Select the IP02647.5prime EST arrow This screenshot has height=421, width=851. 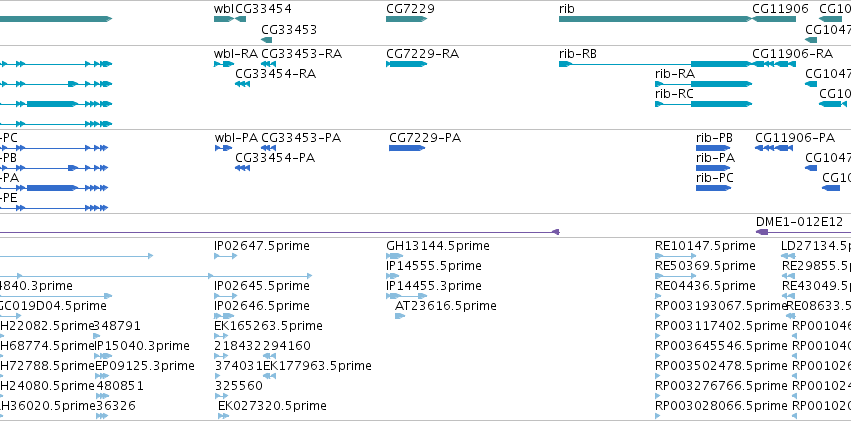click(x=226, y=256)
